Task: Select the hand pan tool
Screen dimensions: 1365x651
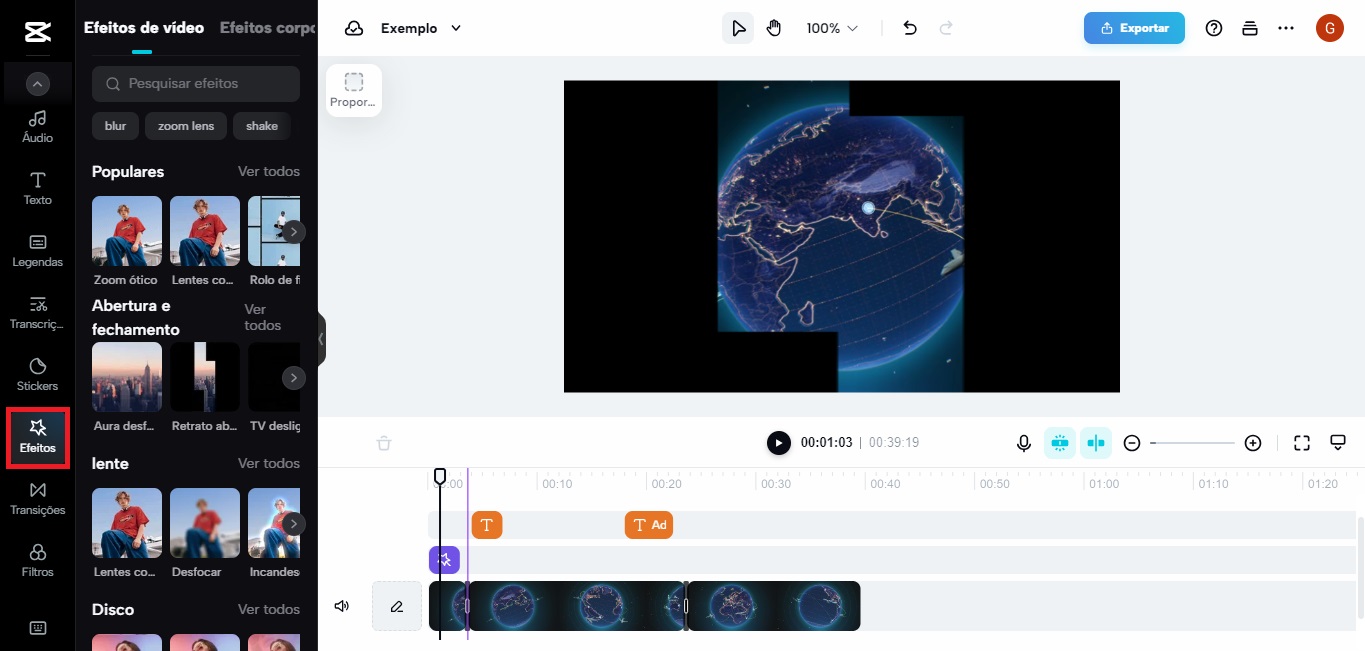Action: (773, 28)
